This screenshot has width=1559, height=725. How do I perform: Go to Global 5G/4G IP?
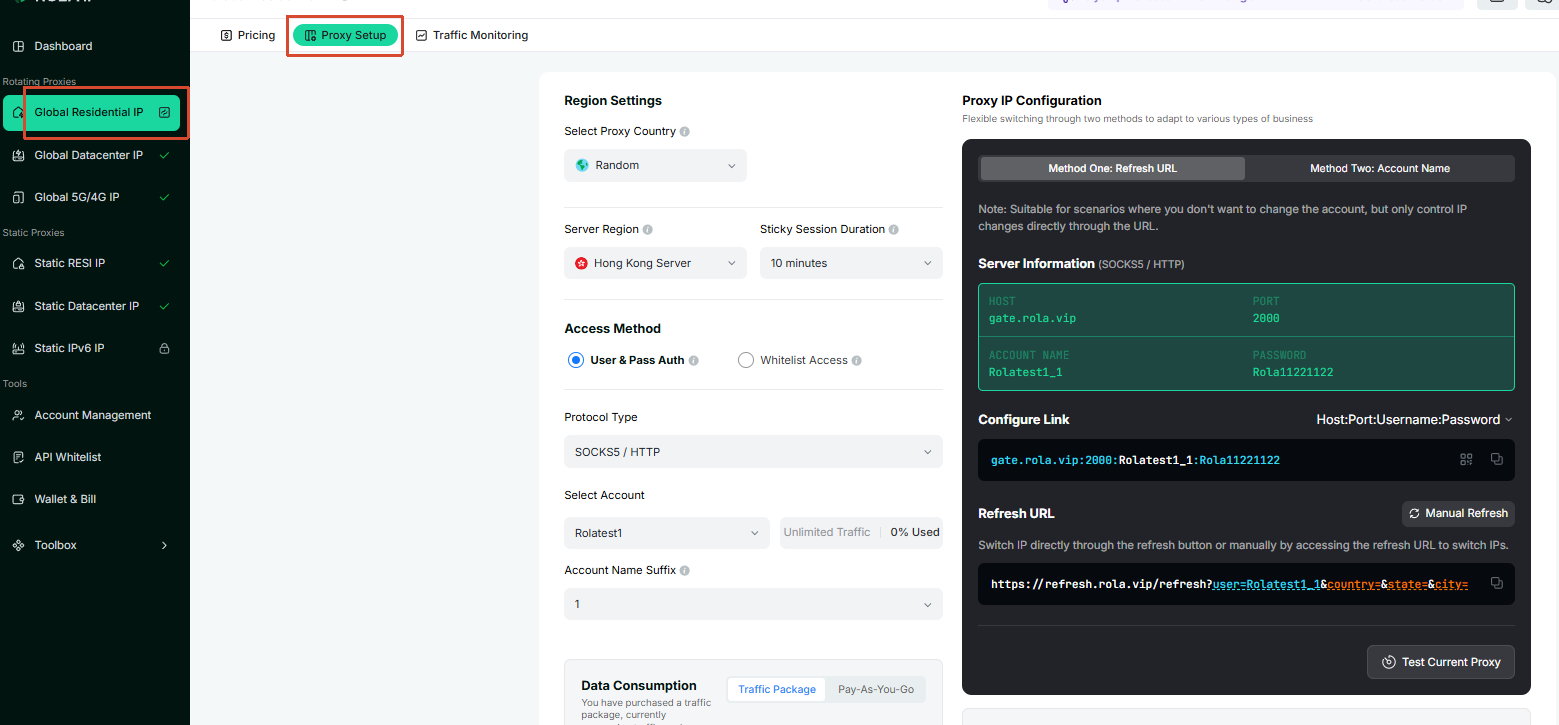coord(92,197)
